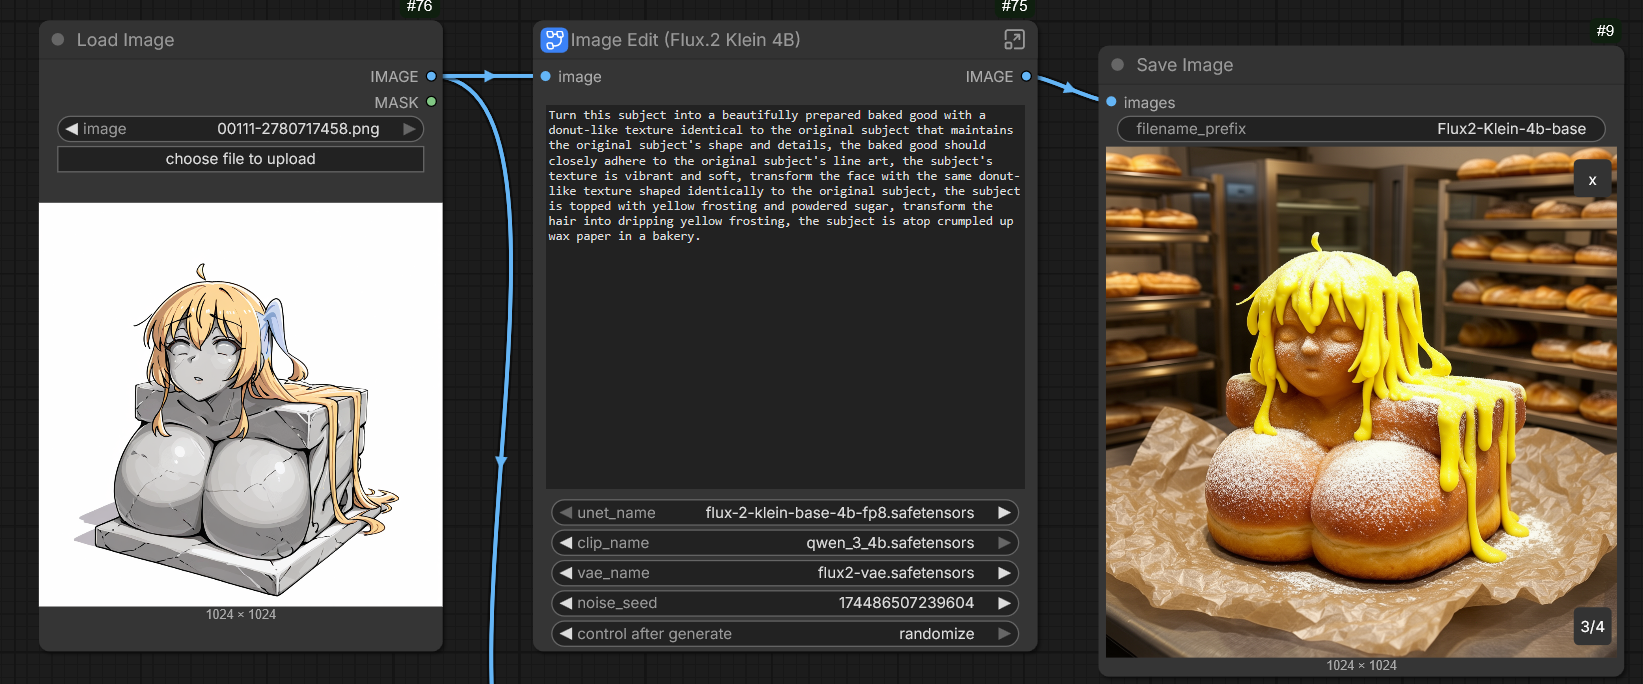This screenshot has height=684, width=1643.
Task: Step control after generate to the previous option
Action: point(566,634)
